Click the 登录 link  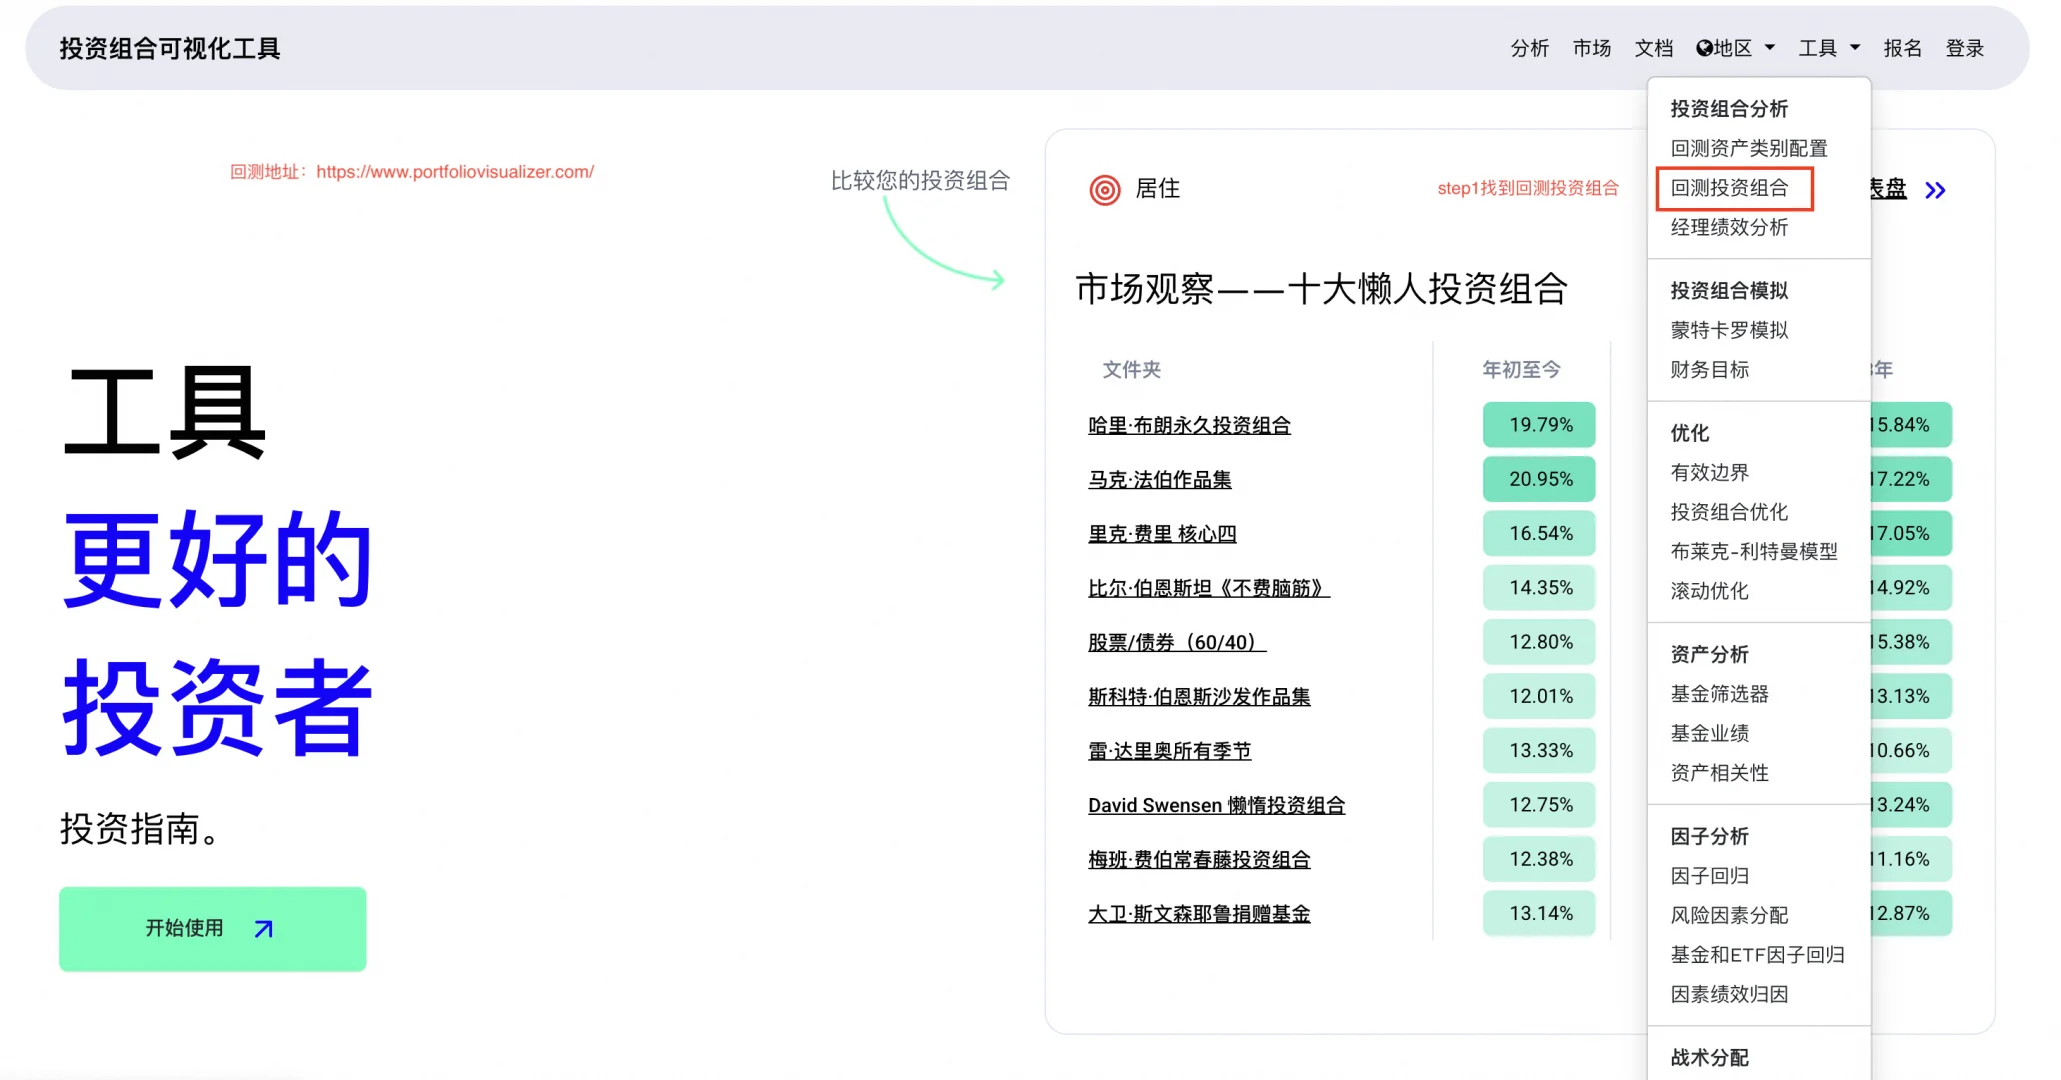click(x=1964, y=47)
